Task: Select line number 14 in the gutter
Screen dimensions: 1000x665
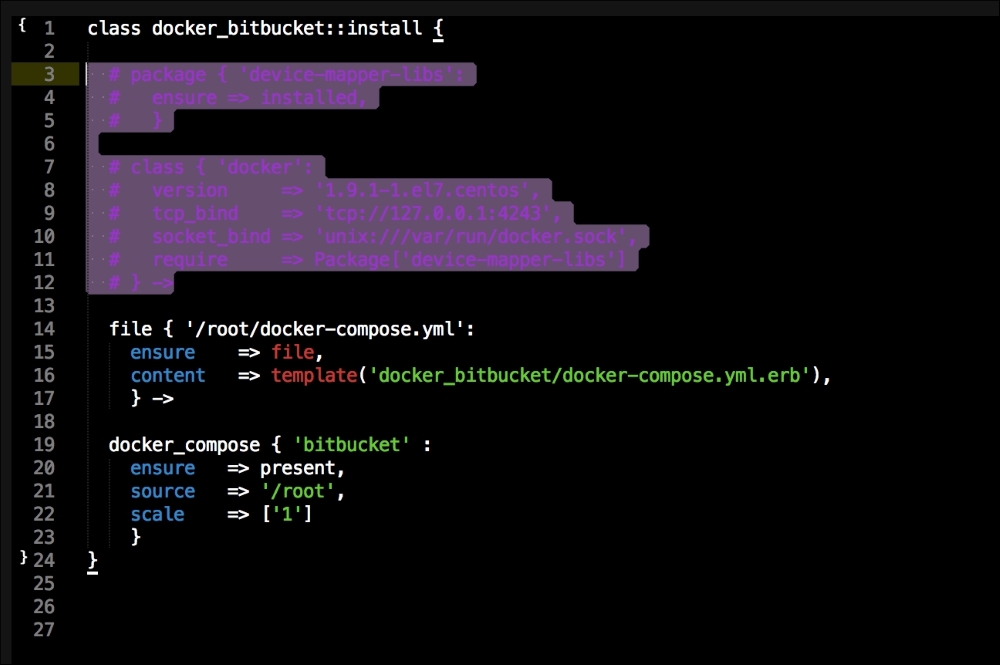Action: click(44, 329)
